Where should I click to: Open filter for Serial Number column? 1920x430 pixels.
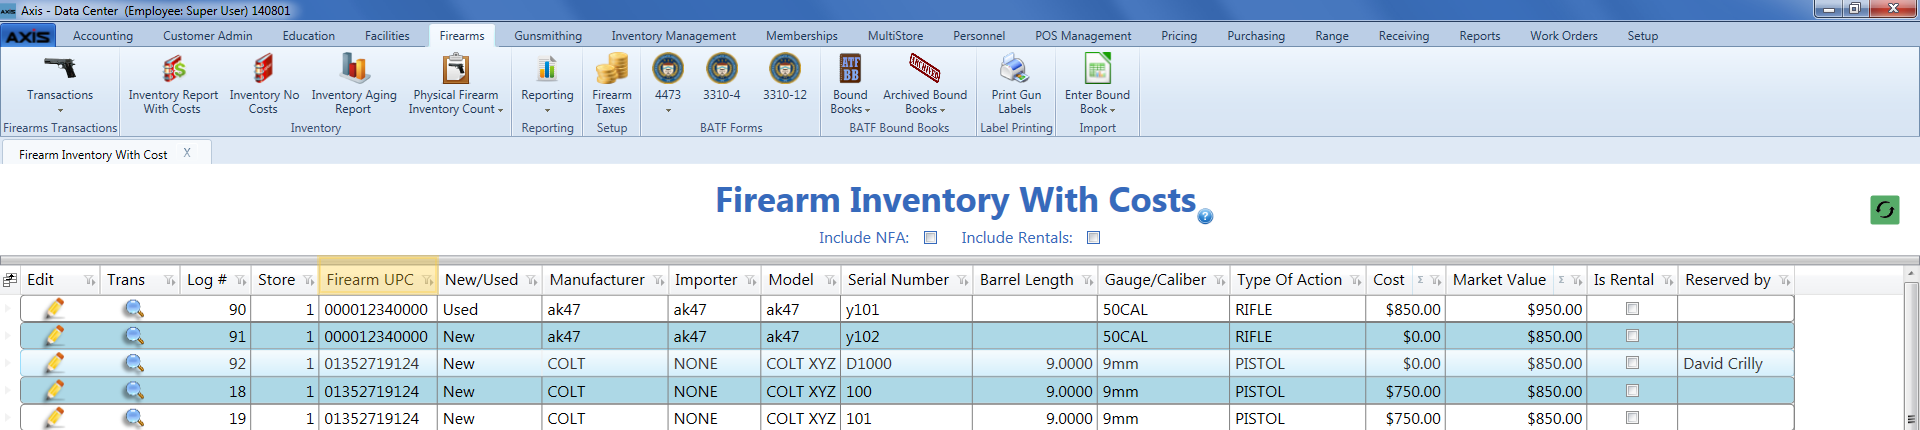[962, 281]
